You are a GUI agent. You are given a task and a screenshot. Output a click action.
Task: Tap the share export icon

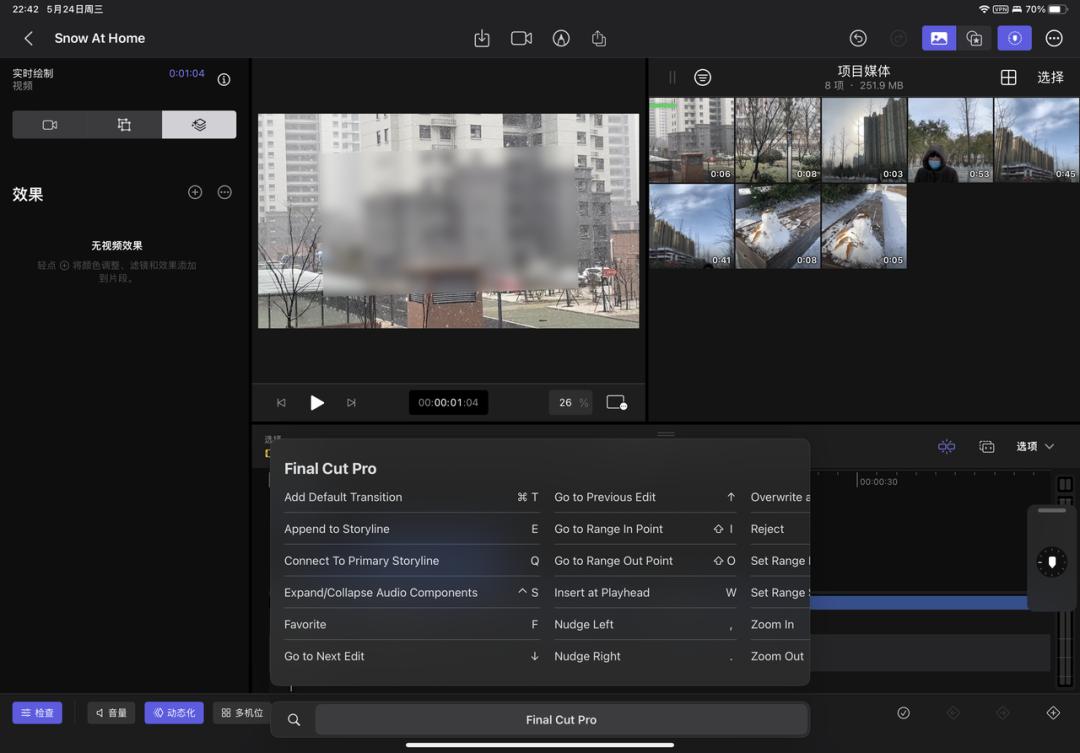pyautogui.click(x=599, y=38)
